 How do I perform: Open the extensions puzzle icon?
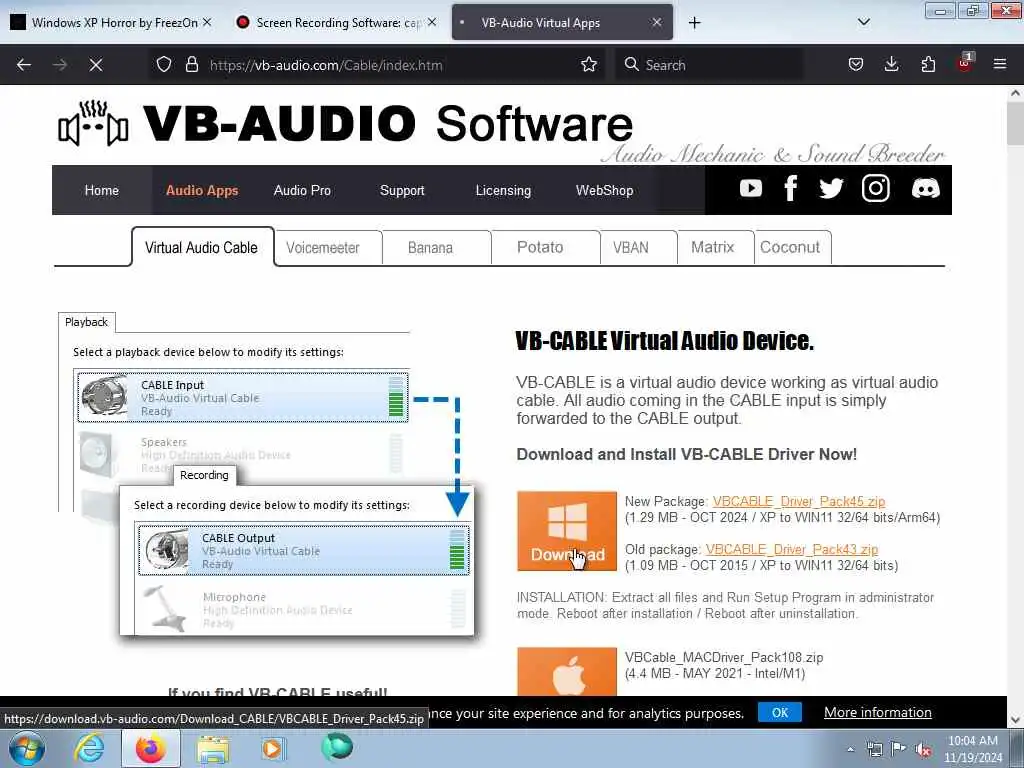(x=928, y=65)
